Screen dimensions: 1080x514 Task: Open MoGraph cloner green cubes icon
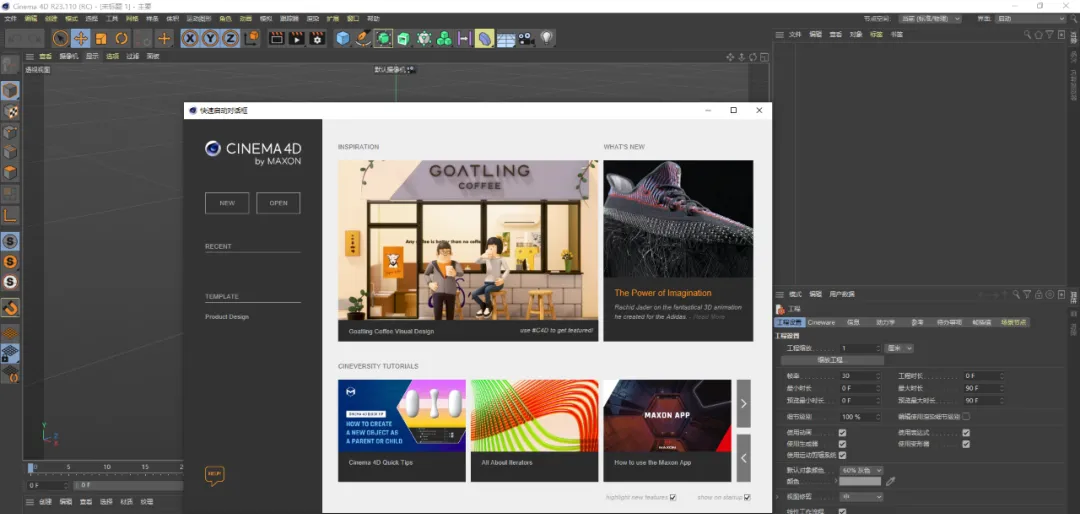coord(444,39)
